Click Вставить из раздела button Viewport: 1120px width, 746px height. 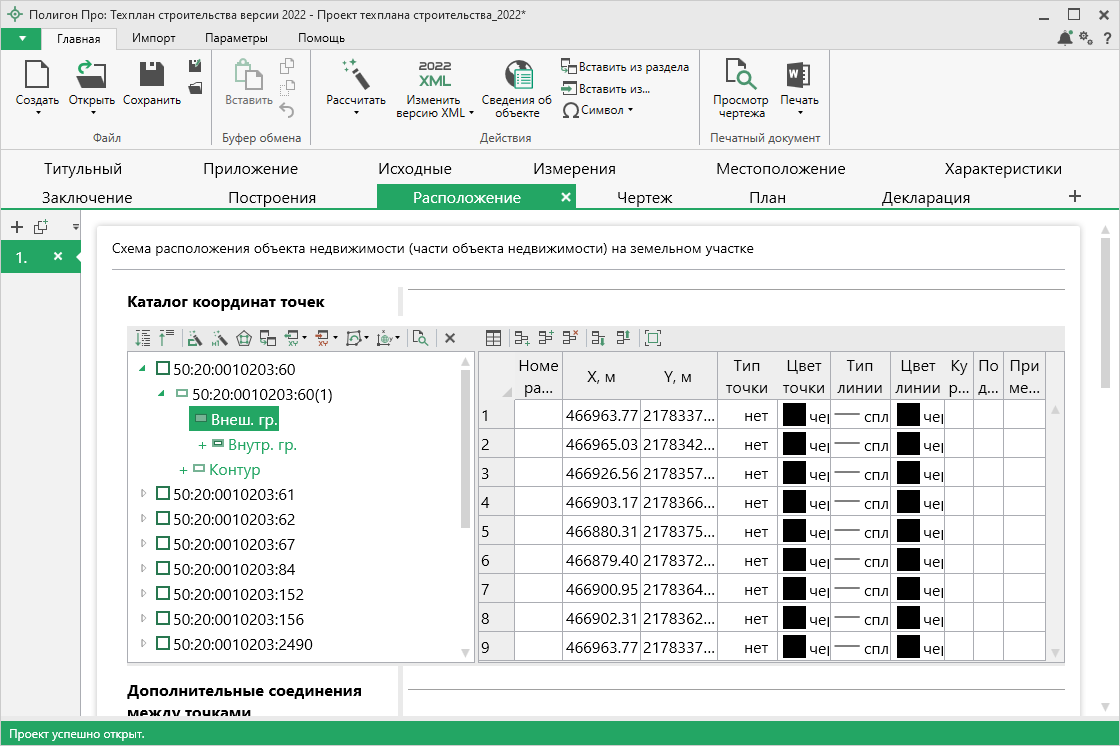625,67
